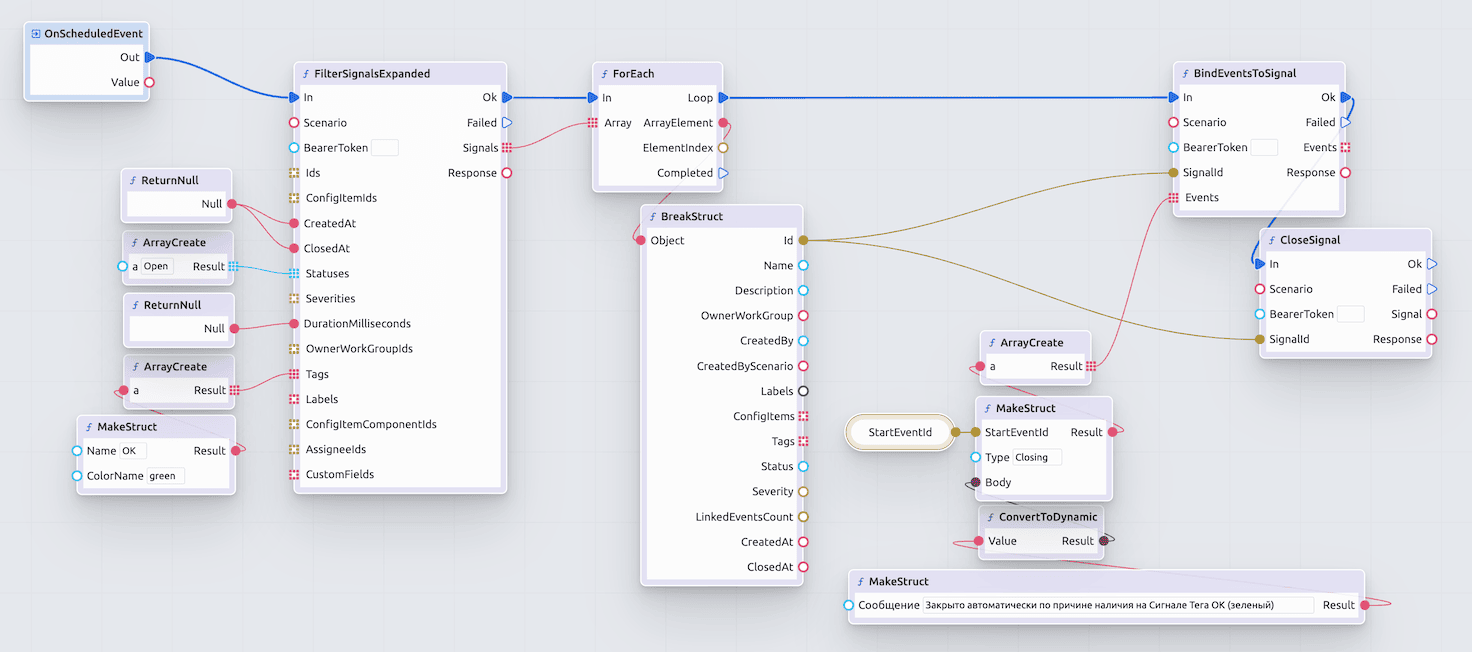
Task: Click the Value pin on OnScheduledEvent node
Action: click(150, 83)
